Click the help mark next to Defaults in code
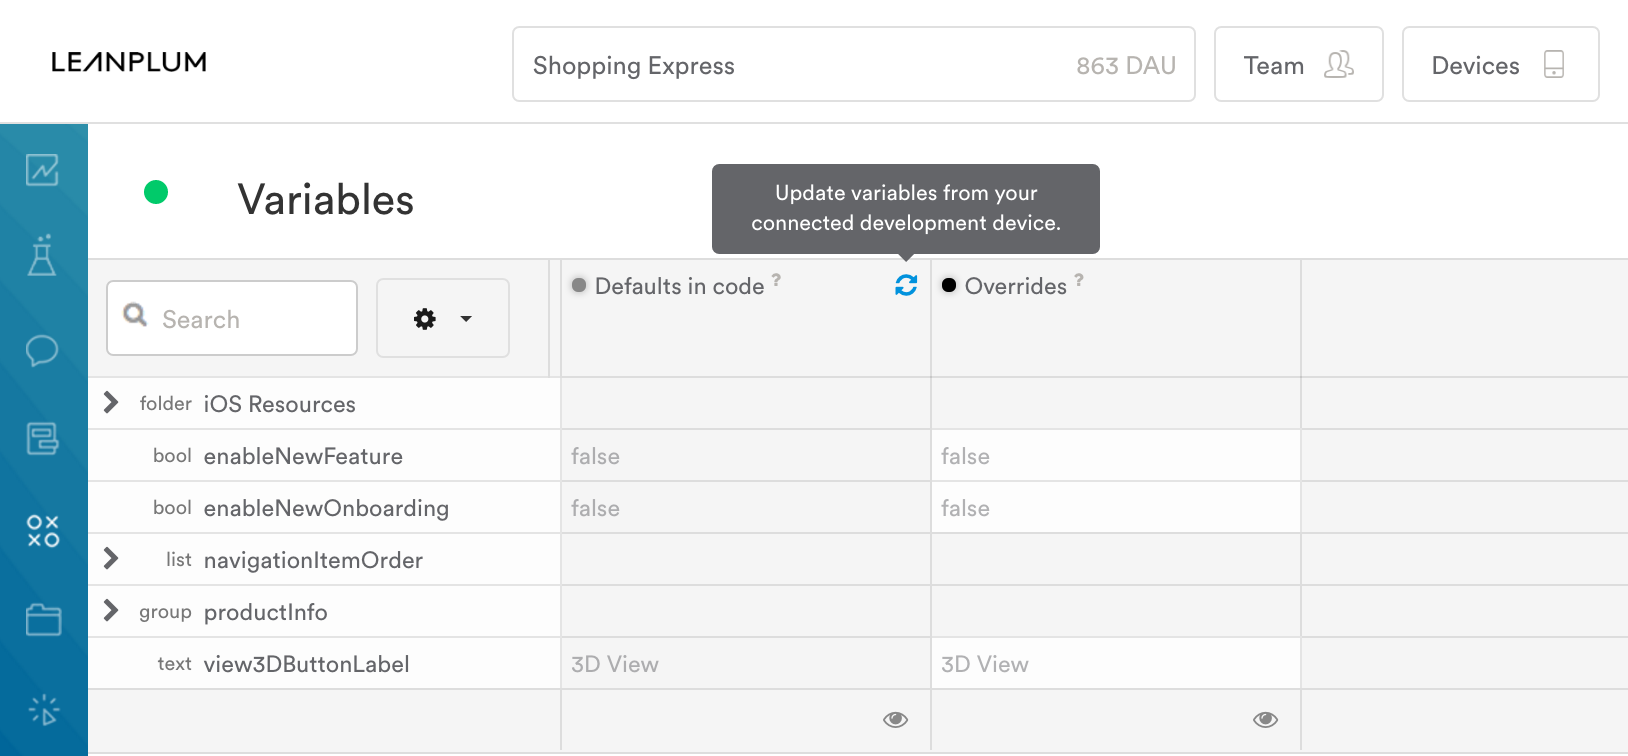This screenshot has height=756, width=1628. point(776,280)
